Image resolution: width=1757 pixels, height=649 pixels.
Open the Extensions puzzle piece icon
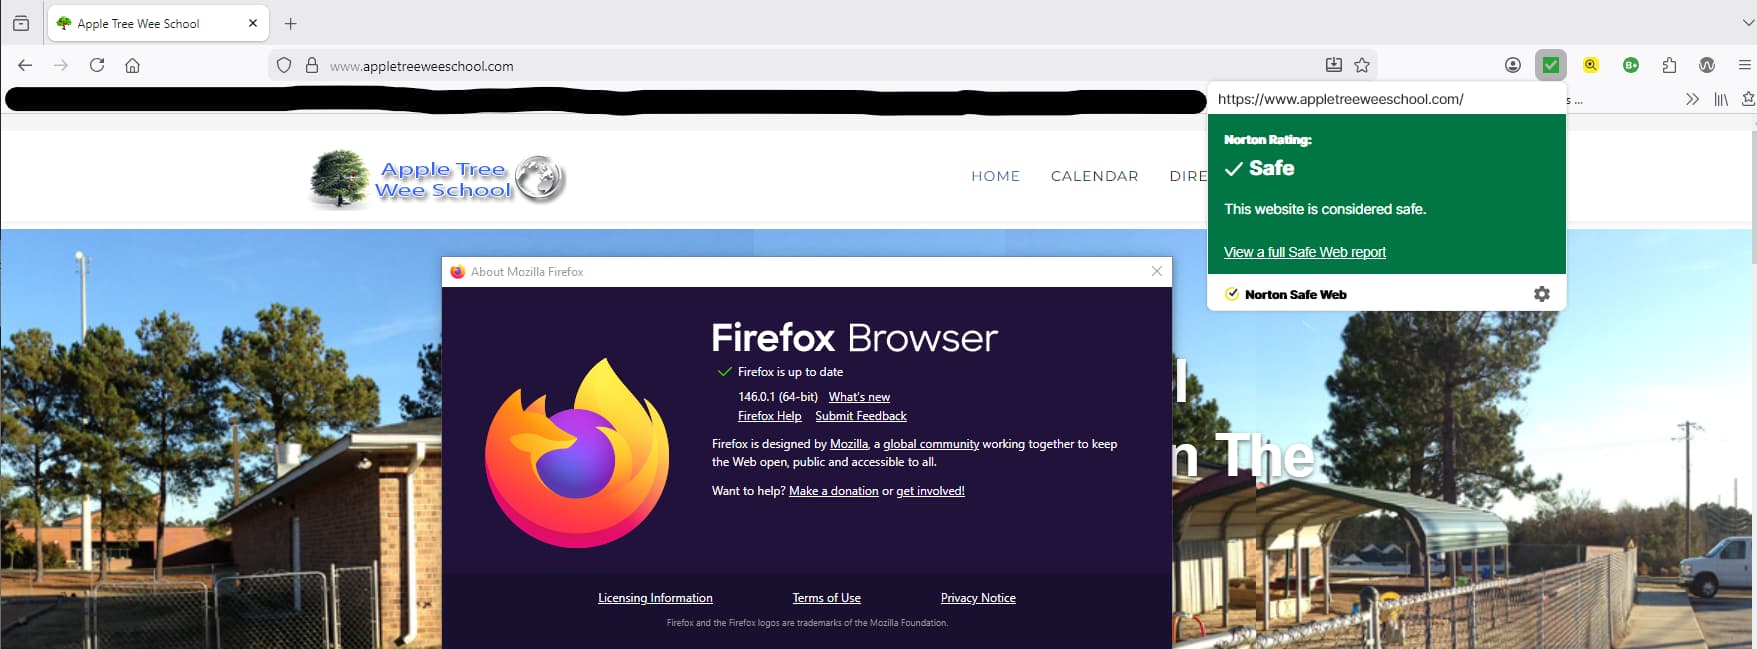[1669, 65]
